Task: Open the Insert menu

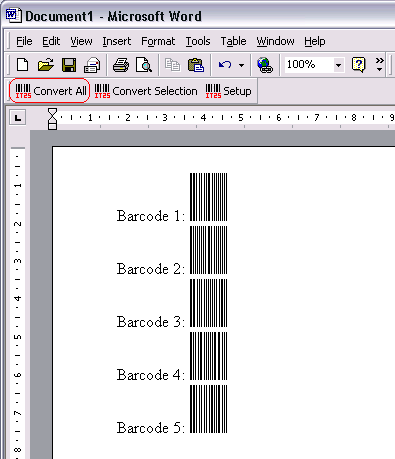Action: pos(116,41)
